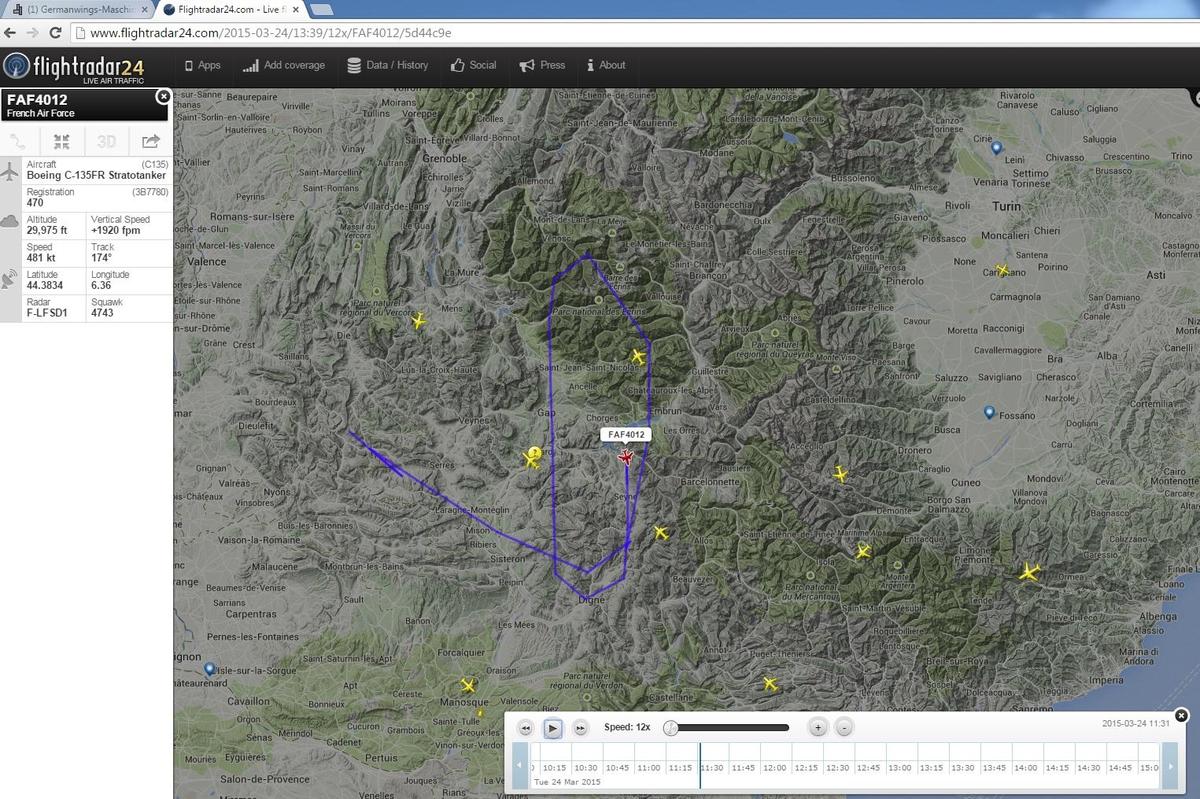Reload the page with refresh button

pos(54,32)
